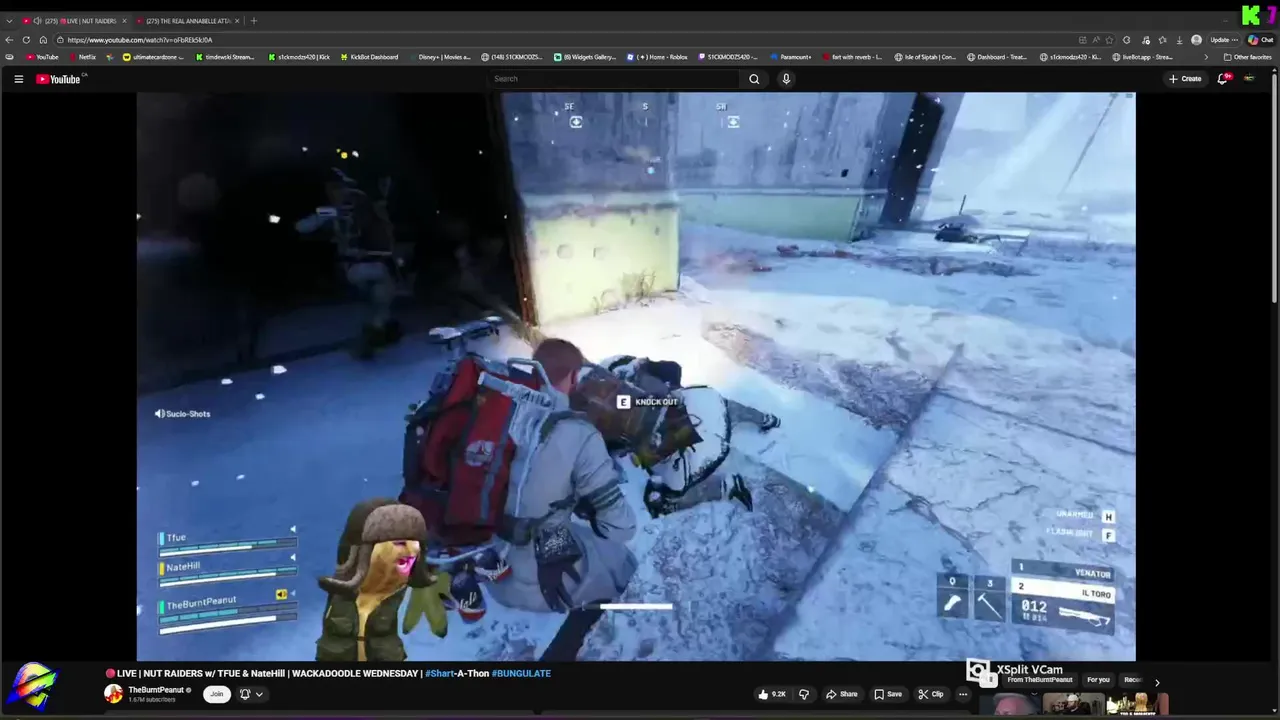Open the YouTube guide hamburger menu
Viewport: 1280px width, 720px height.
18,79
